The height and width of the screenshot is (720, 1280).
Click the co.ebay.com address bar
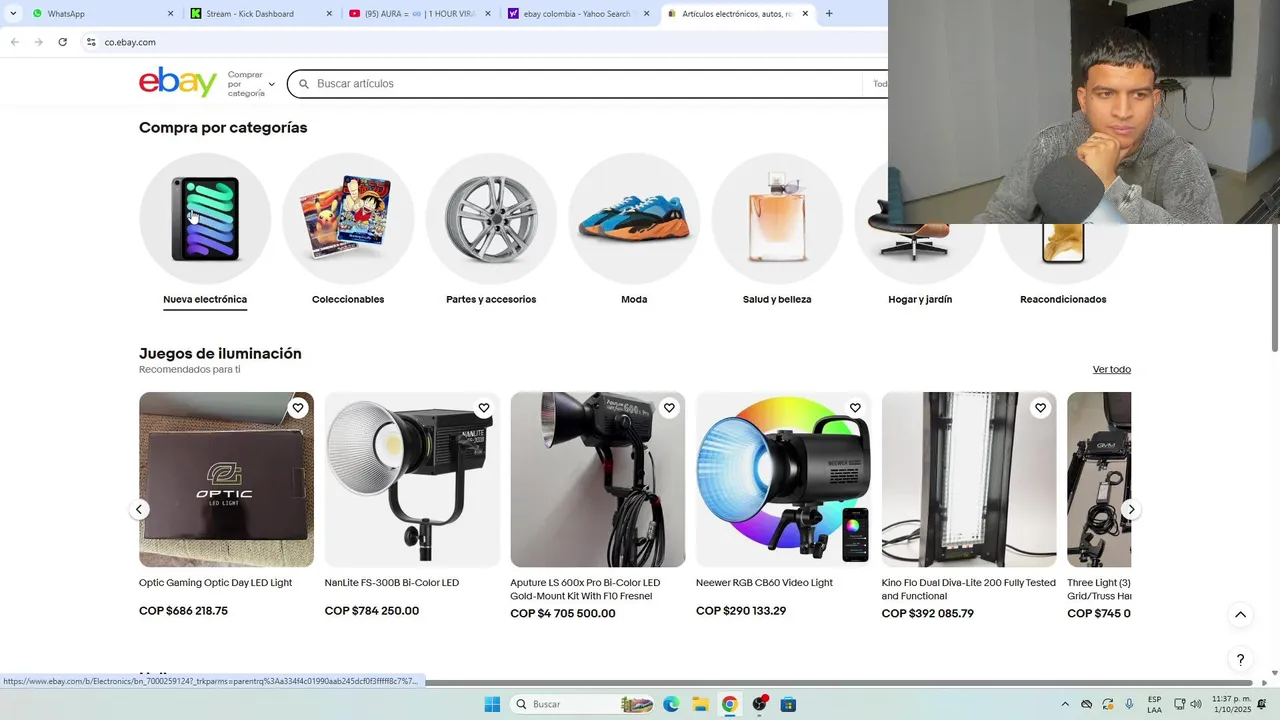(480, 42)
